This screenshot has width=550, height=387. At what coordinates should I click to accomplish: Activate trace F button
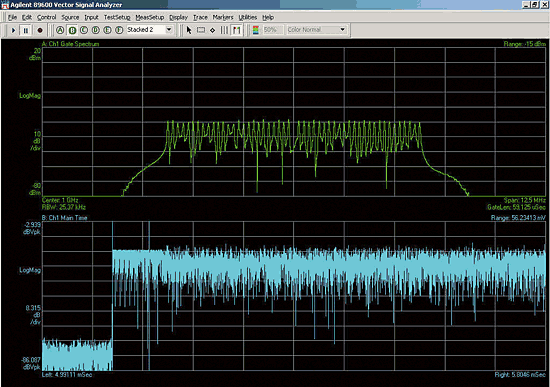119,30
